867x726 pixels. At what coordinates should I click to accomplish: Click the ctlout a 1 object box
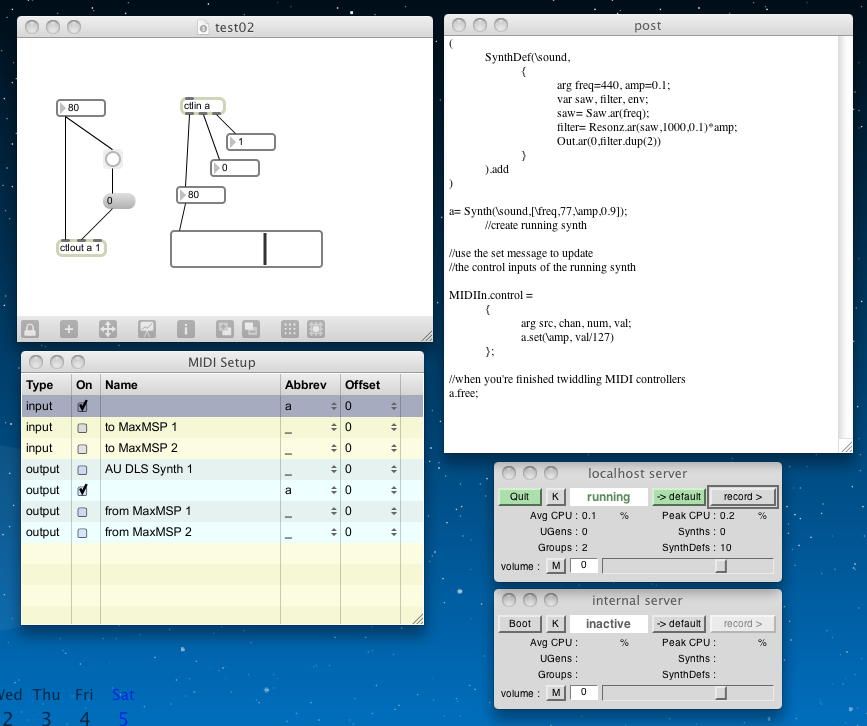(x=81, y=248)
